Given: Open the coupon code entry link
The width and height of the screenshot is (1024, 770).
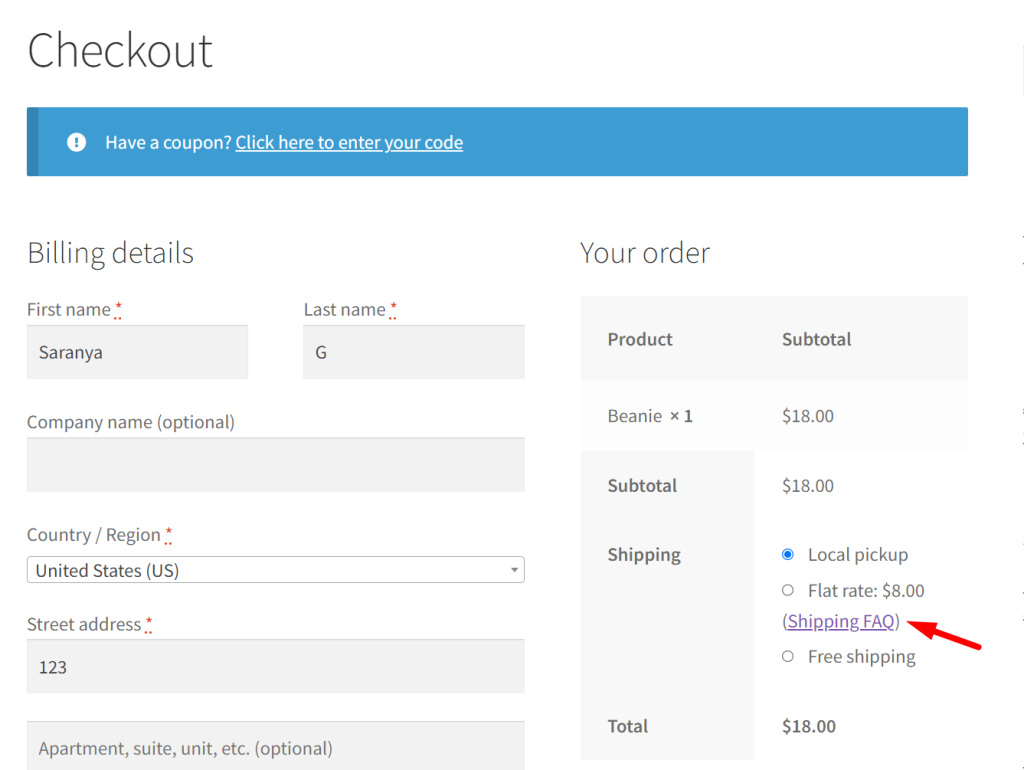Looking at the screenshot, I should click(349, 142).
